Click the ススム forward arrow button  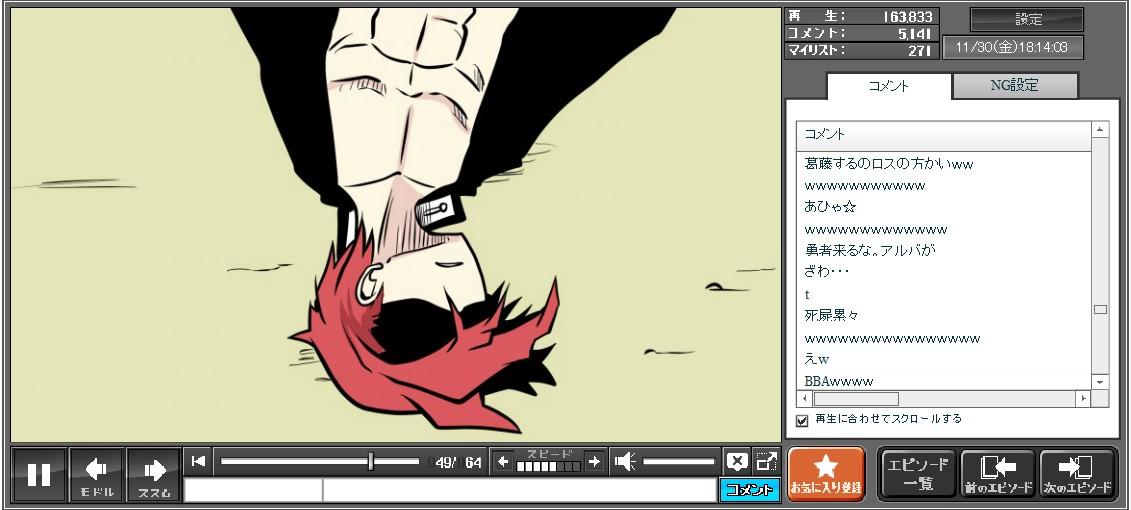click(154, 474)
